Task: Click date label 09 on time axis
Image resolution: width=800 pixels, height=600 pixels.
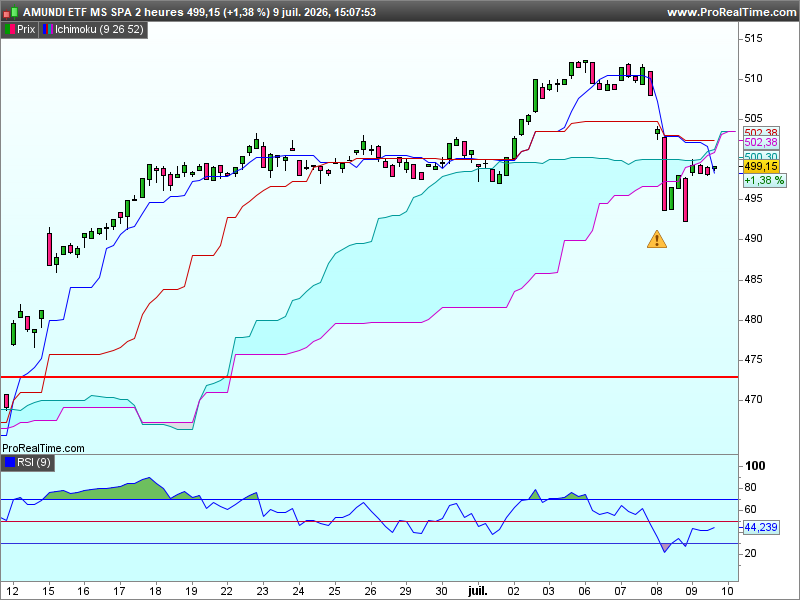Action: [692, 591]
